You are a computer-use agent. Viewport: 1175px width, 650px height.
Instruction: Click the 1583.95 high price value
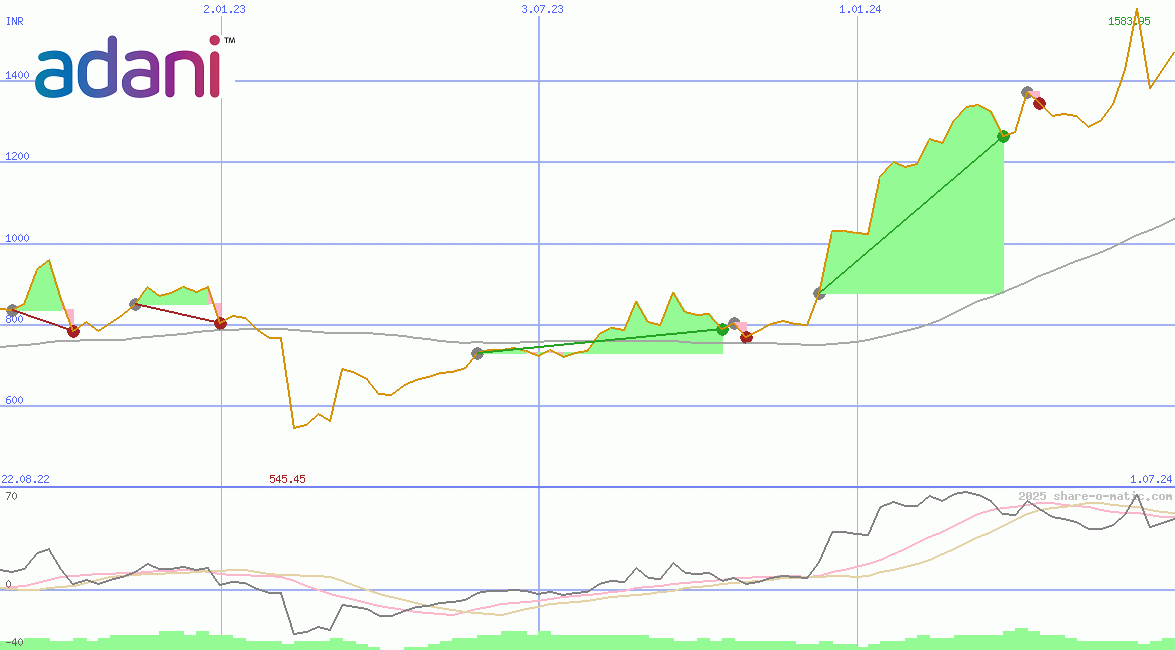pos(1129,21)
